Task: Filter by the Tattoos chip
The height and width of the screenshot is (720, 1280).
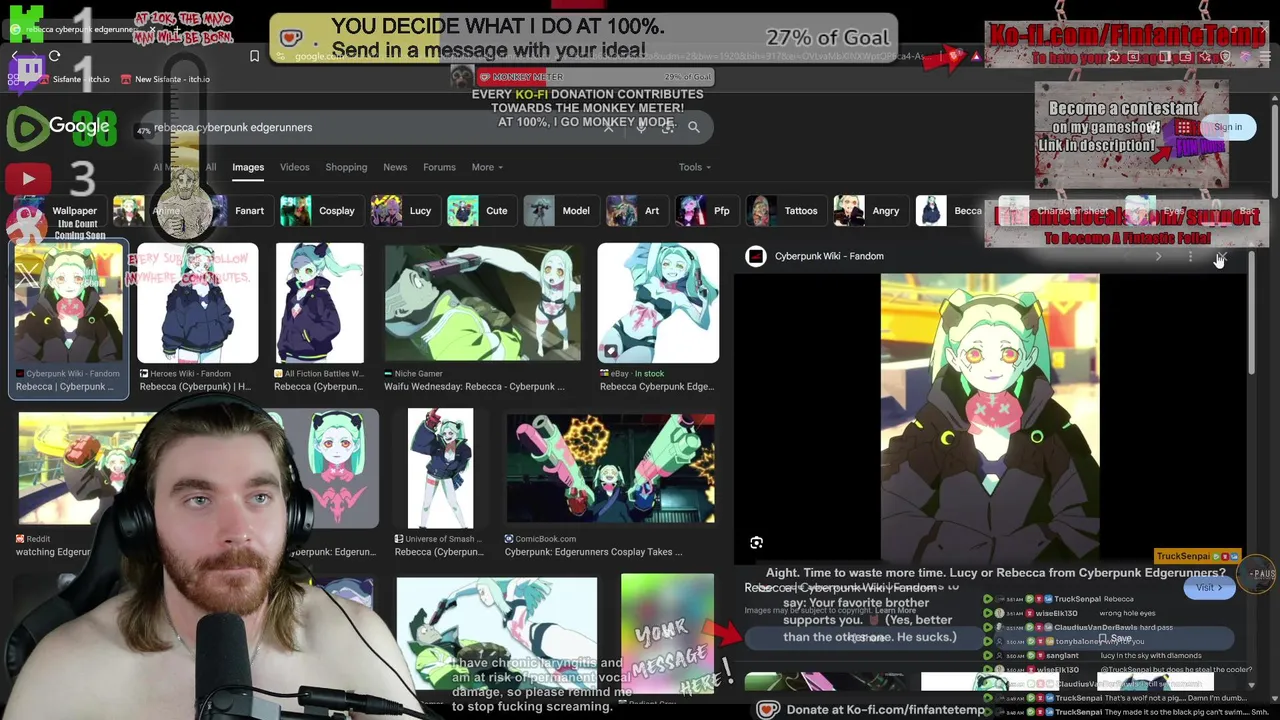Action: coord(785,211)
